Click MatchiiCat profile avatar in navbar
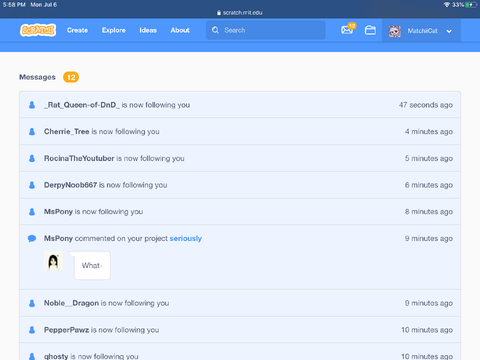 pyautogui.click(x=395, y=31)
